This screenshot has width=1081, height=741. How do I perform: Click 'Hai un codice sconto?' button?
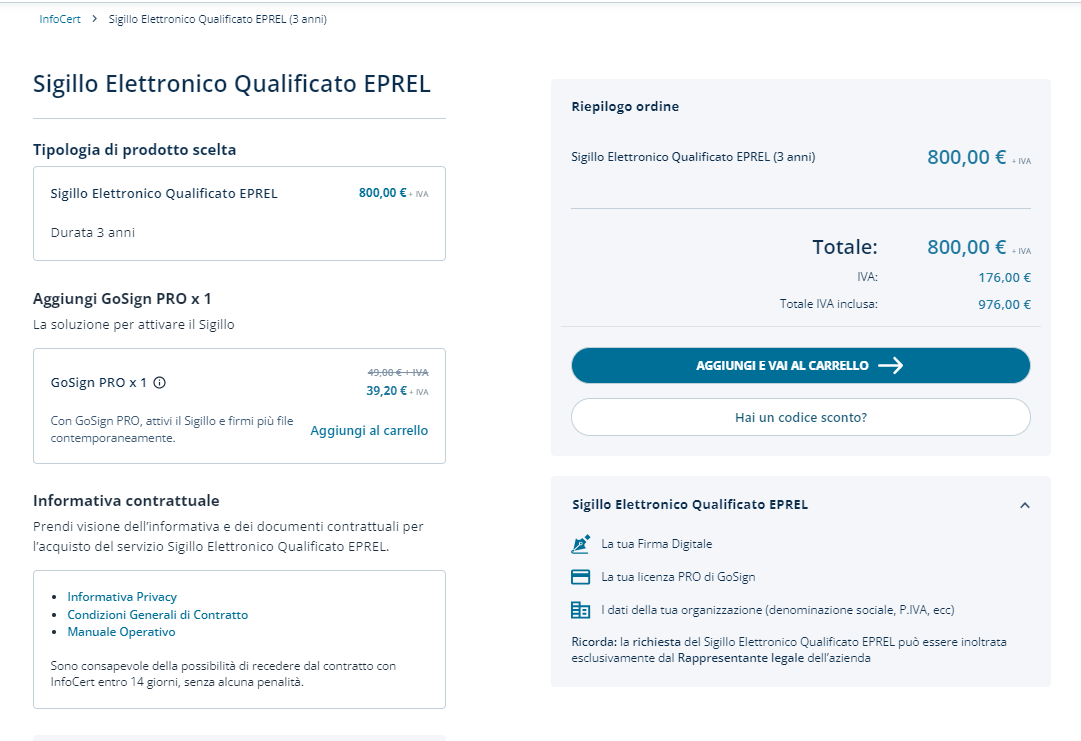[800, 417]
